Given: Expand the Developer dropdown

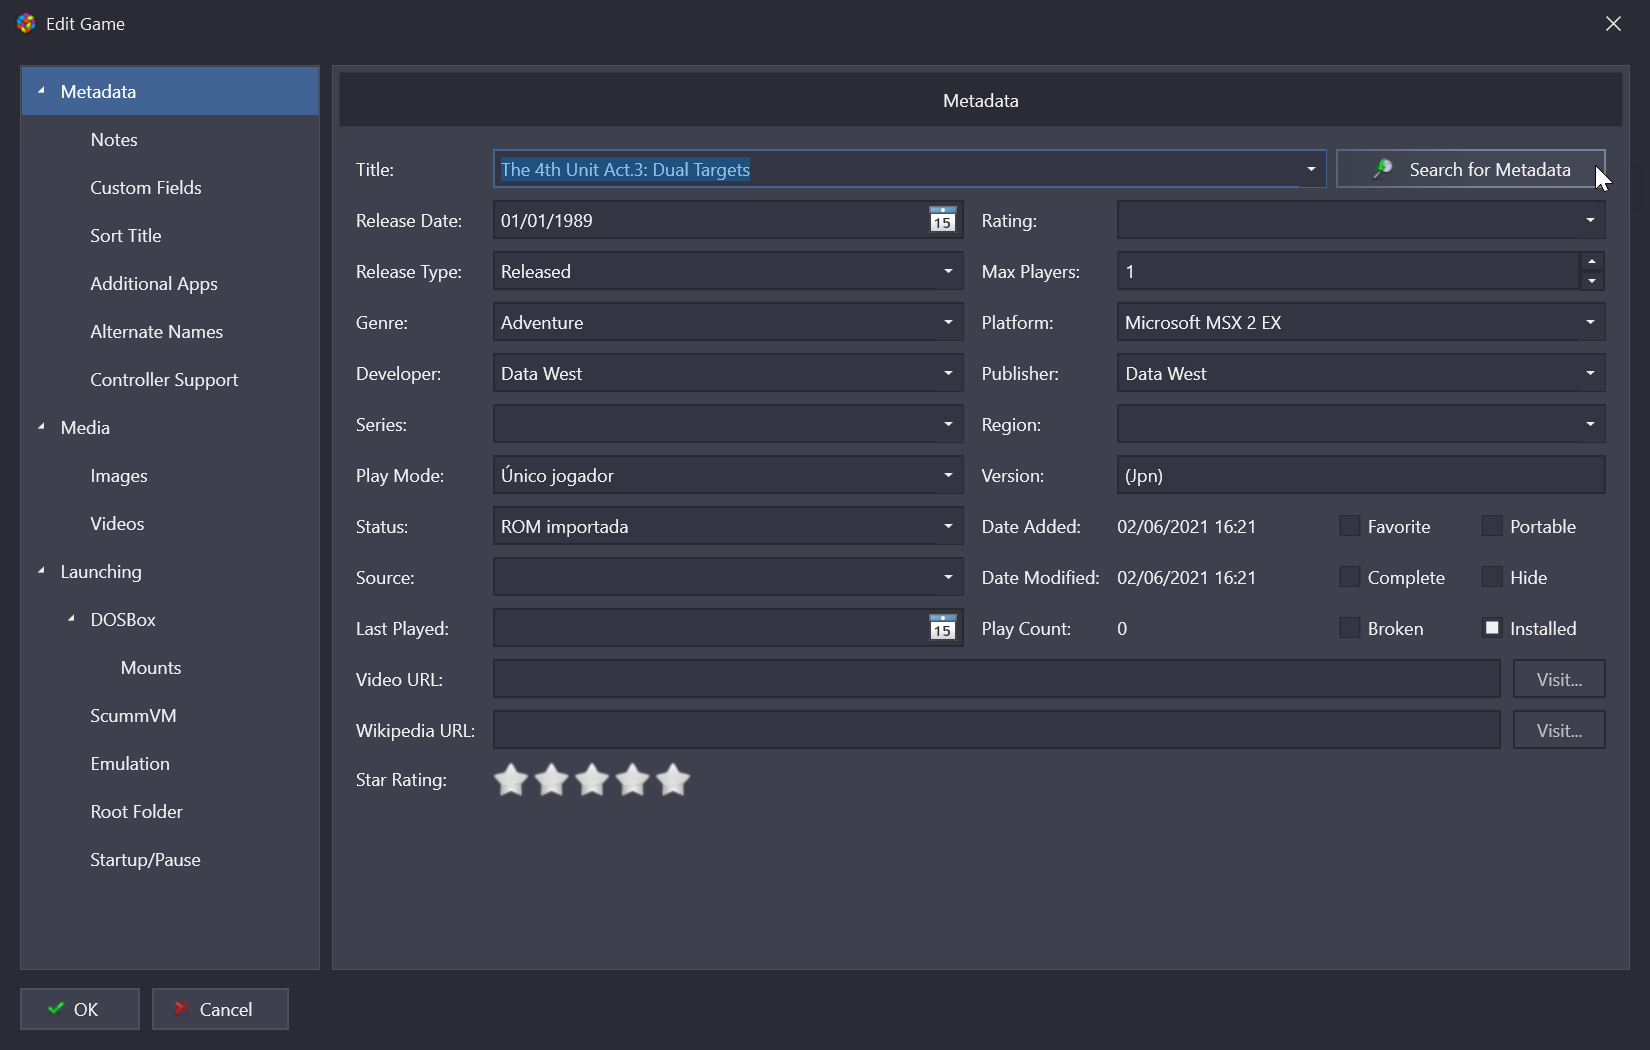Looking at the screenshot, I should [948, 373].
